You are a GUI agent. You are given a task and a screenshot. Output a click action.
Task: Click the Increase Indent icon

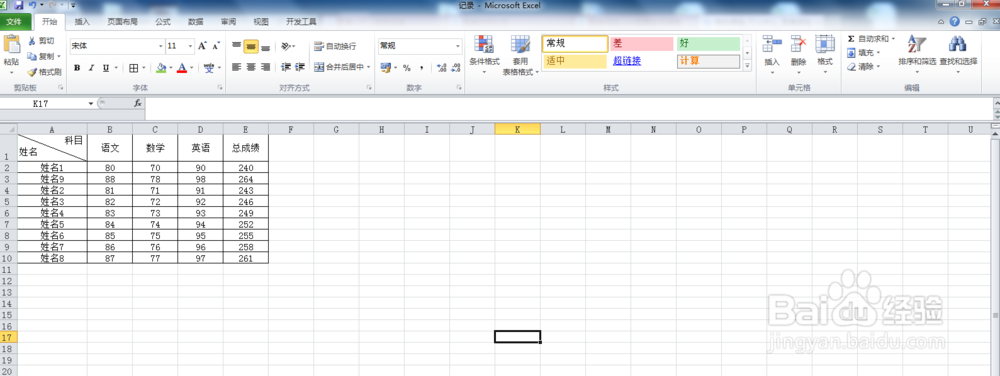point(300,67)
